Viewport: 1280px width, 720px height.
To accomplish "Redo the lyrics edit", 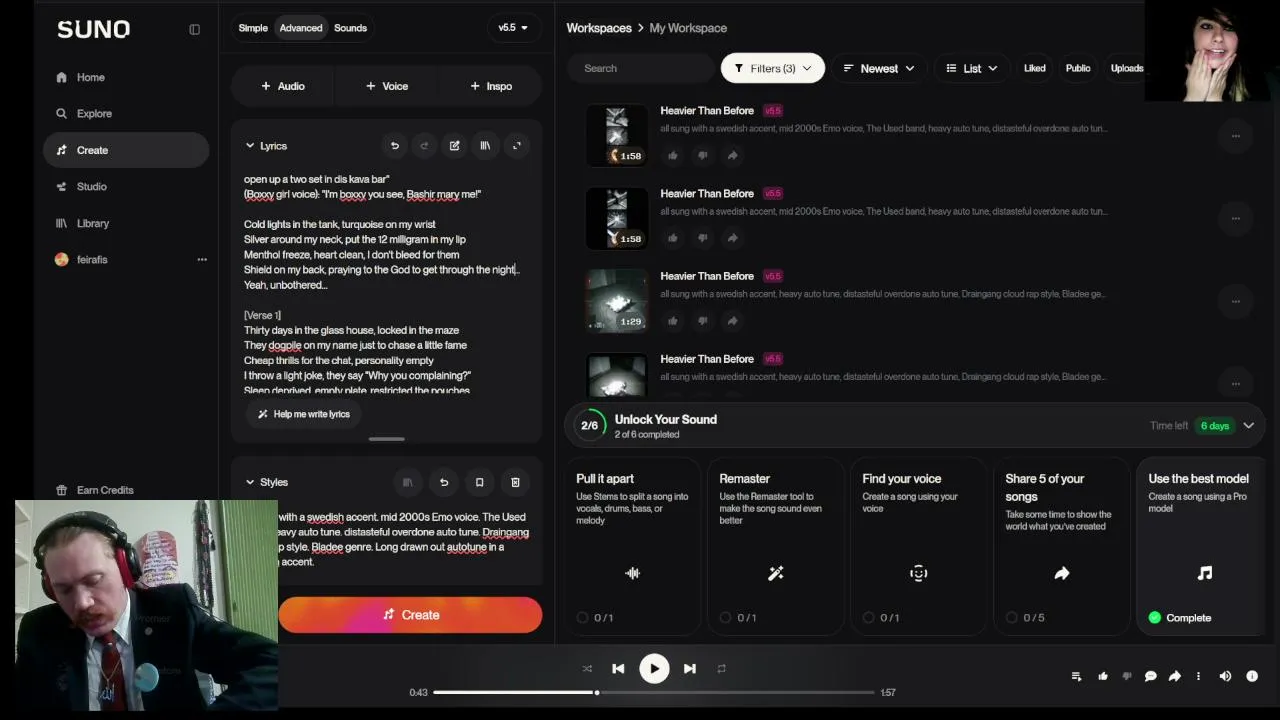I will 424,146.
